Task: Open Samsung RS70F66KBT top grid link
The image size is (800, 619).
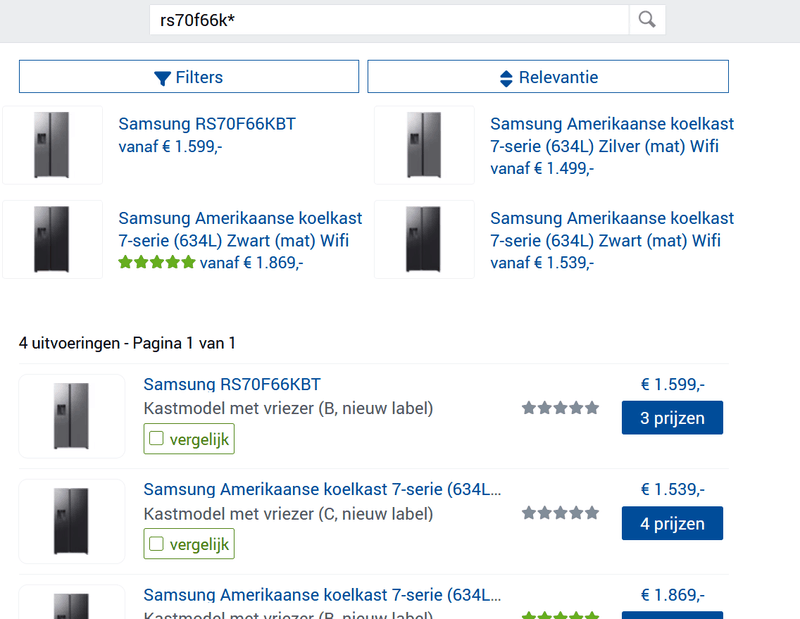Action: (x=207, y=124)
